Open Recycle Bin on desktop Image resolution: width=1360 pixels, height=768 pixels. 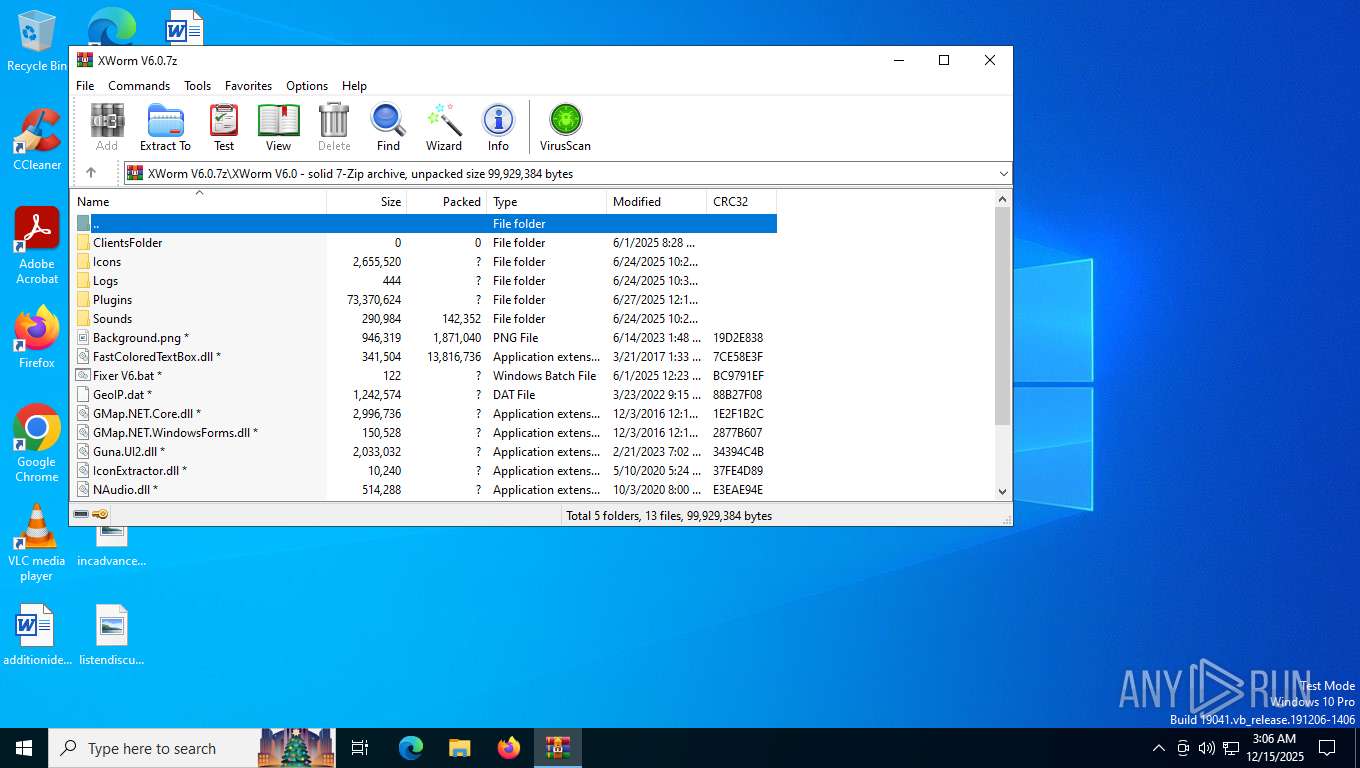(36, 42)
